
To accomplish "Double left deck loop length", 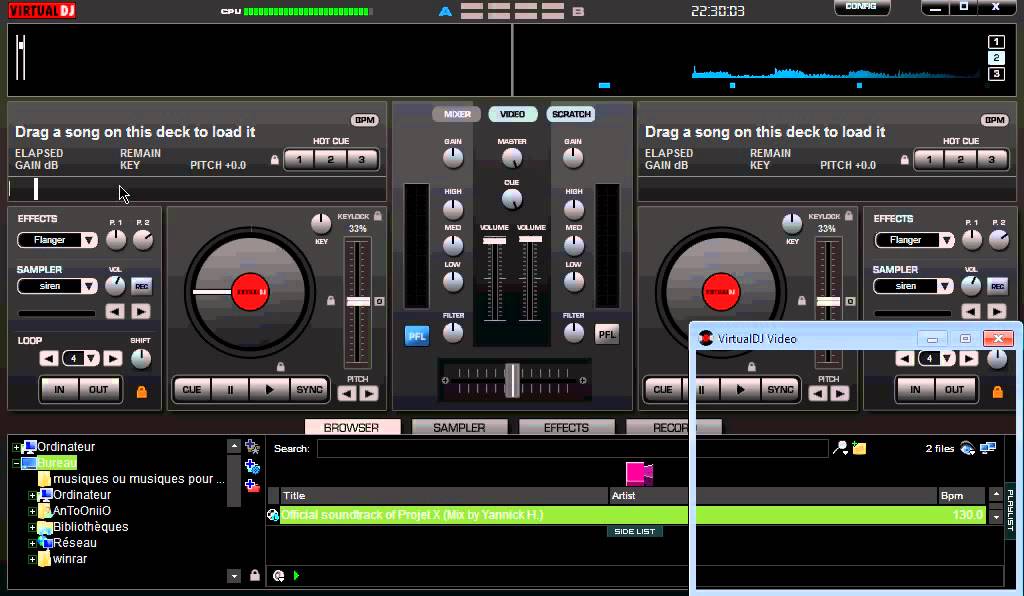I will point(112,358).
